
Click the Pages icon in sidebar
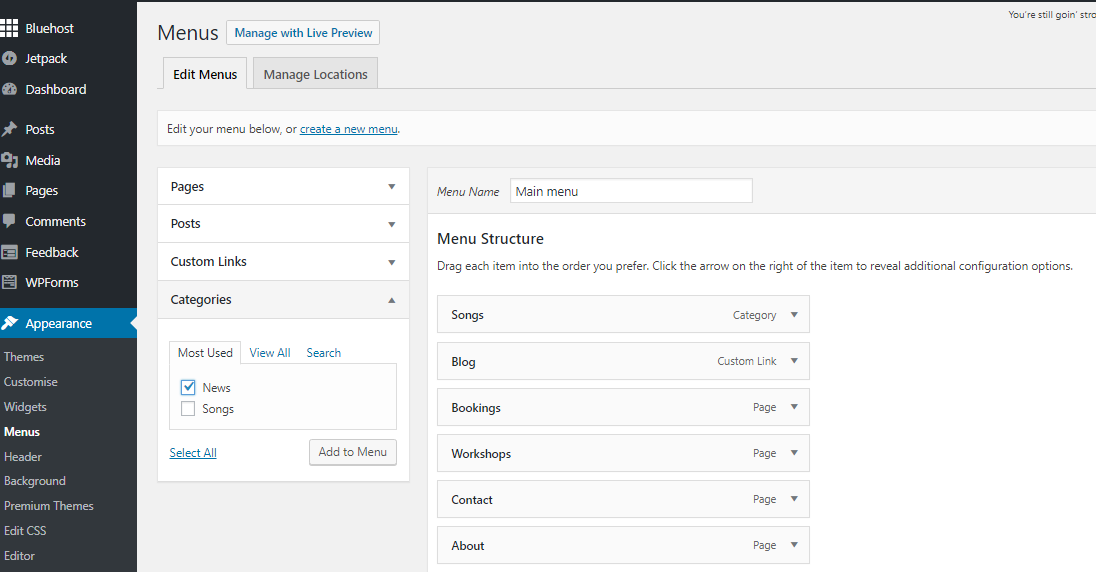point(10,191)
